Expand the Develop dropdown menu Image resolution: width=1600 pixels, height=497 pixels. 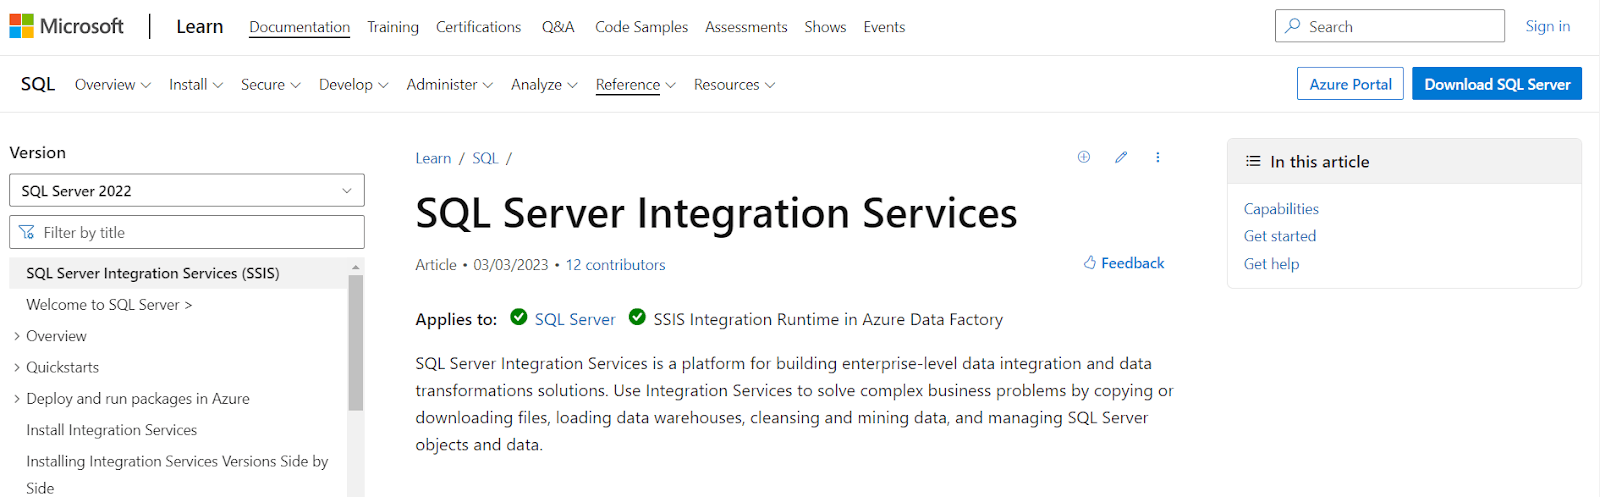point(354,85)
